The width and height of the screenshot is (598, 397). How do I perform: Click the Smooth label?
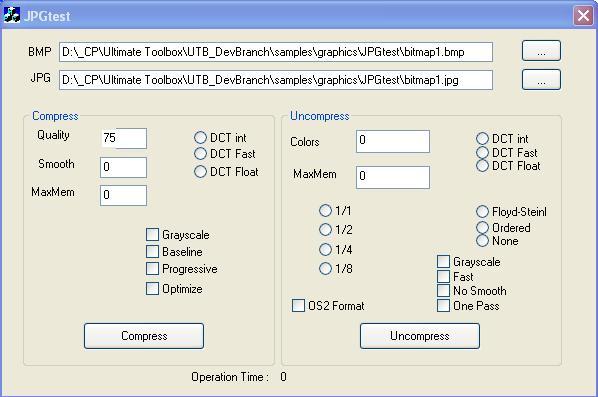[x=56, y=164]
